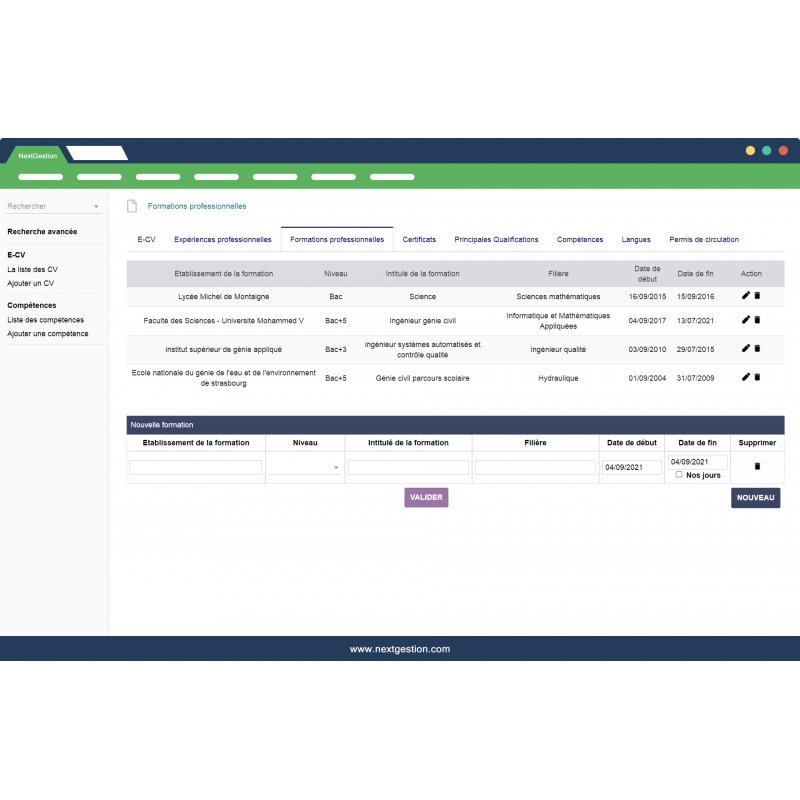Expand the Rechercher search dropdown

[95, 206]
